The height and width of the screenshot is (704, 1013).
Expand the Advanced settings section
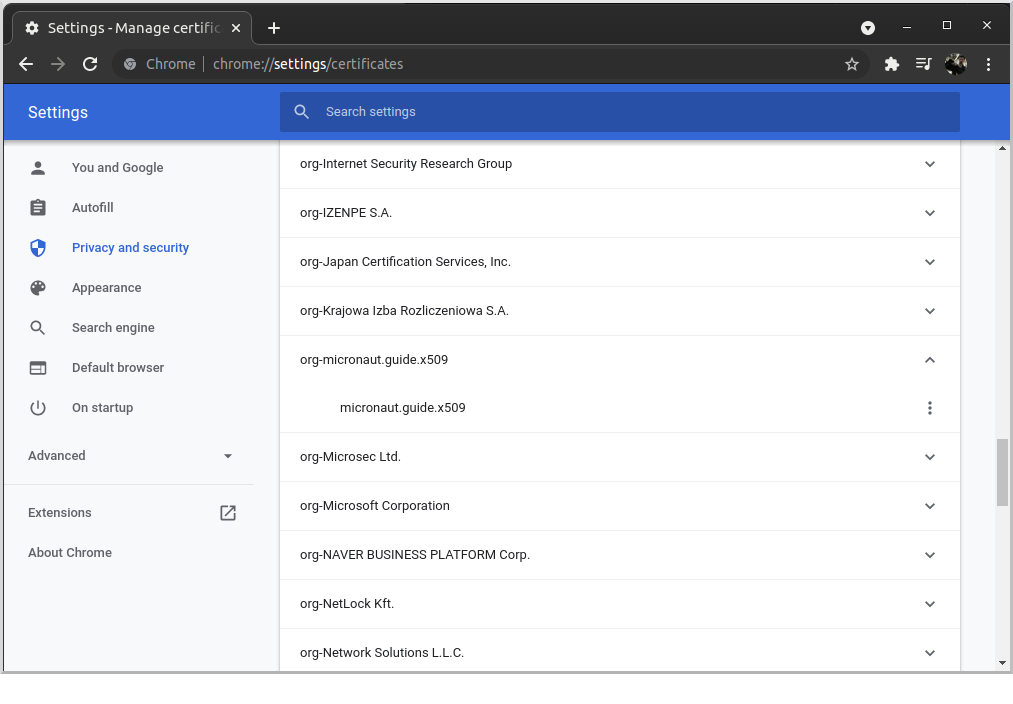(129, 455)
